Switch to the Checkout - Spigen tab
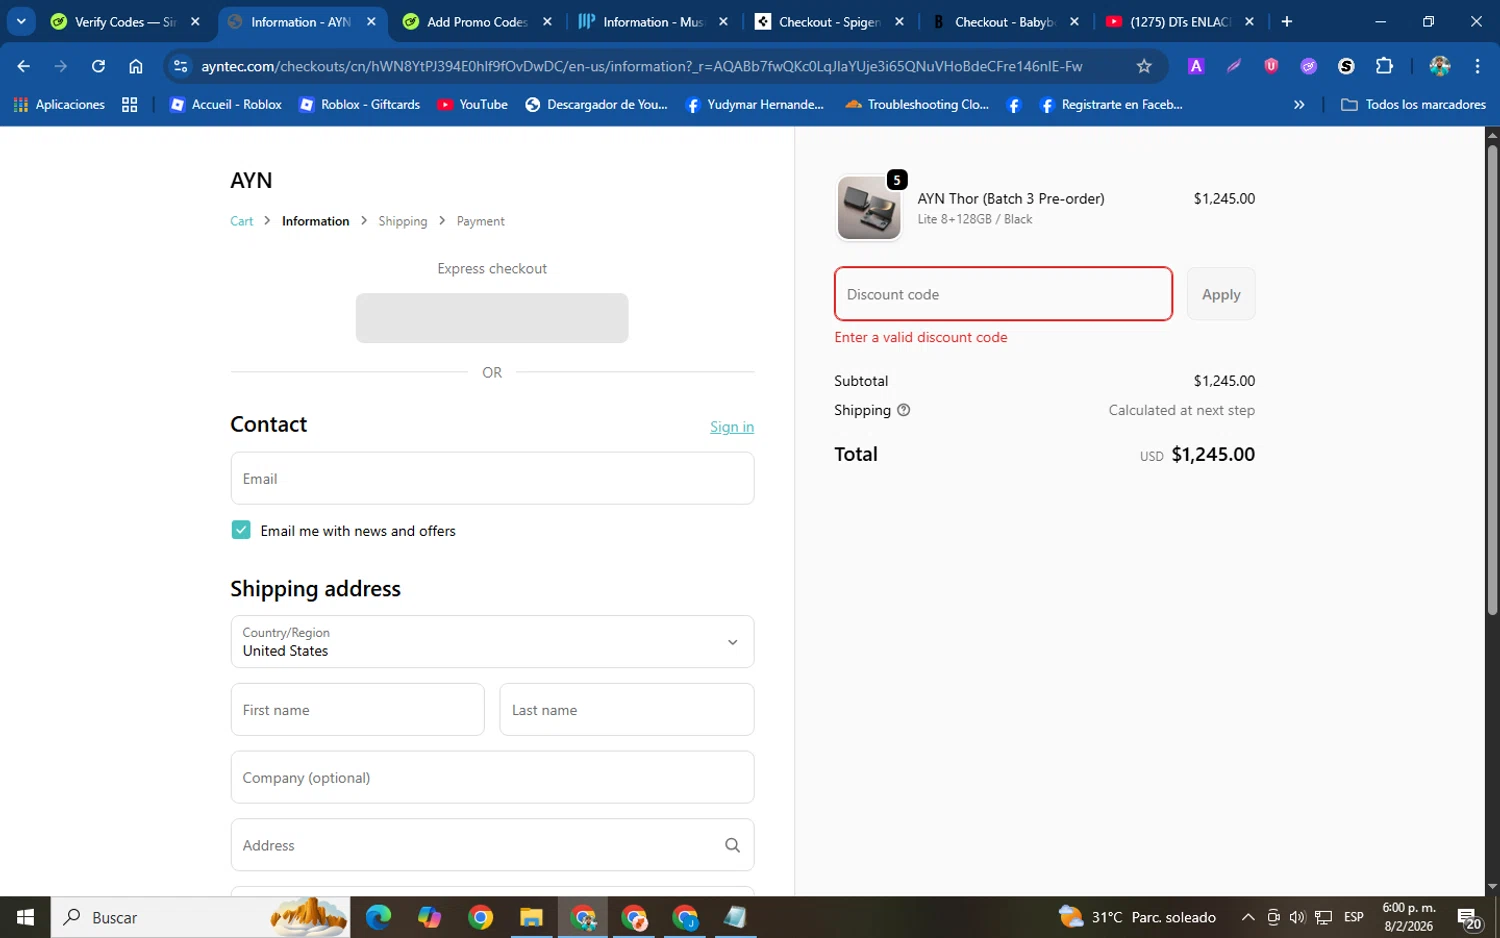1500x938 pixels. 829,21
